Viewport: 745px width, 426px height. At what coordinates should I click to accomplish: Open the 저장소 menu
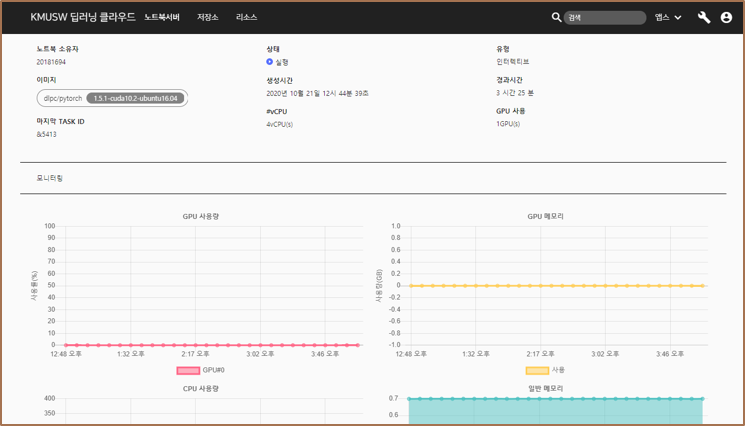click(208, 17)
